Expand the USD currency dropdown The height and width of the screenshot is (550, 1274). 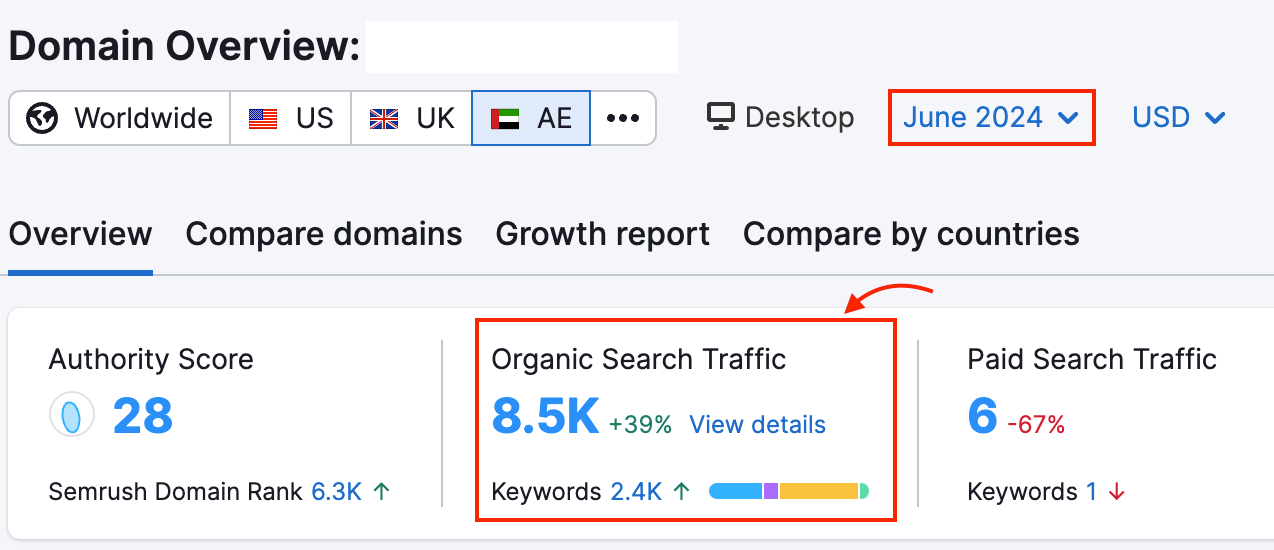pos(1178,118)
